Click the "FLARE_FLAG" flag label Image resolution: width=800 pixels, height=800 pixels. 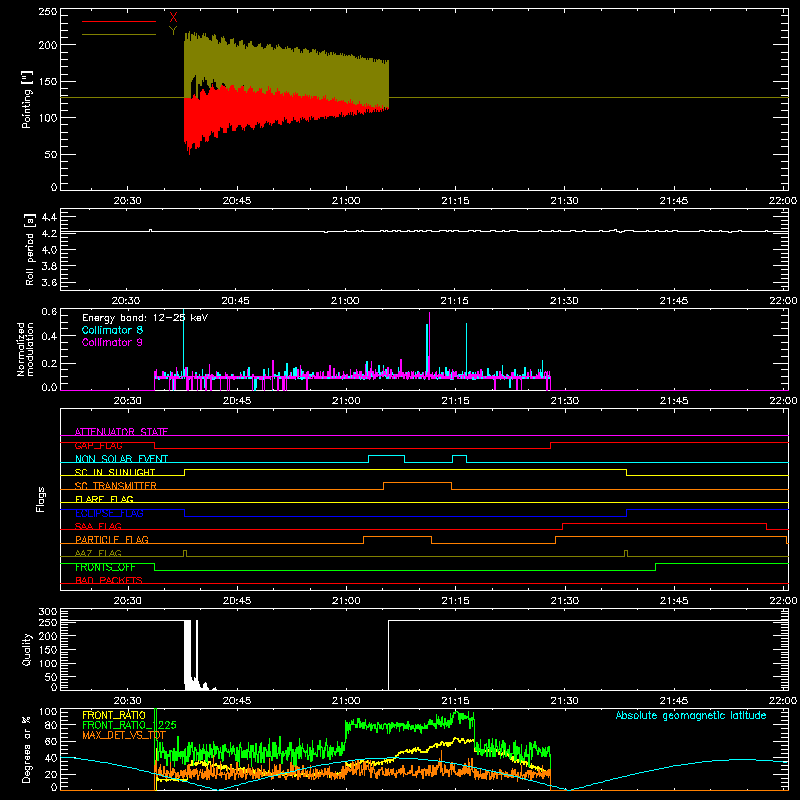click(x=104, y=499)
